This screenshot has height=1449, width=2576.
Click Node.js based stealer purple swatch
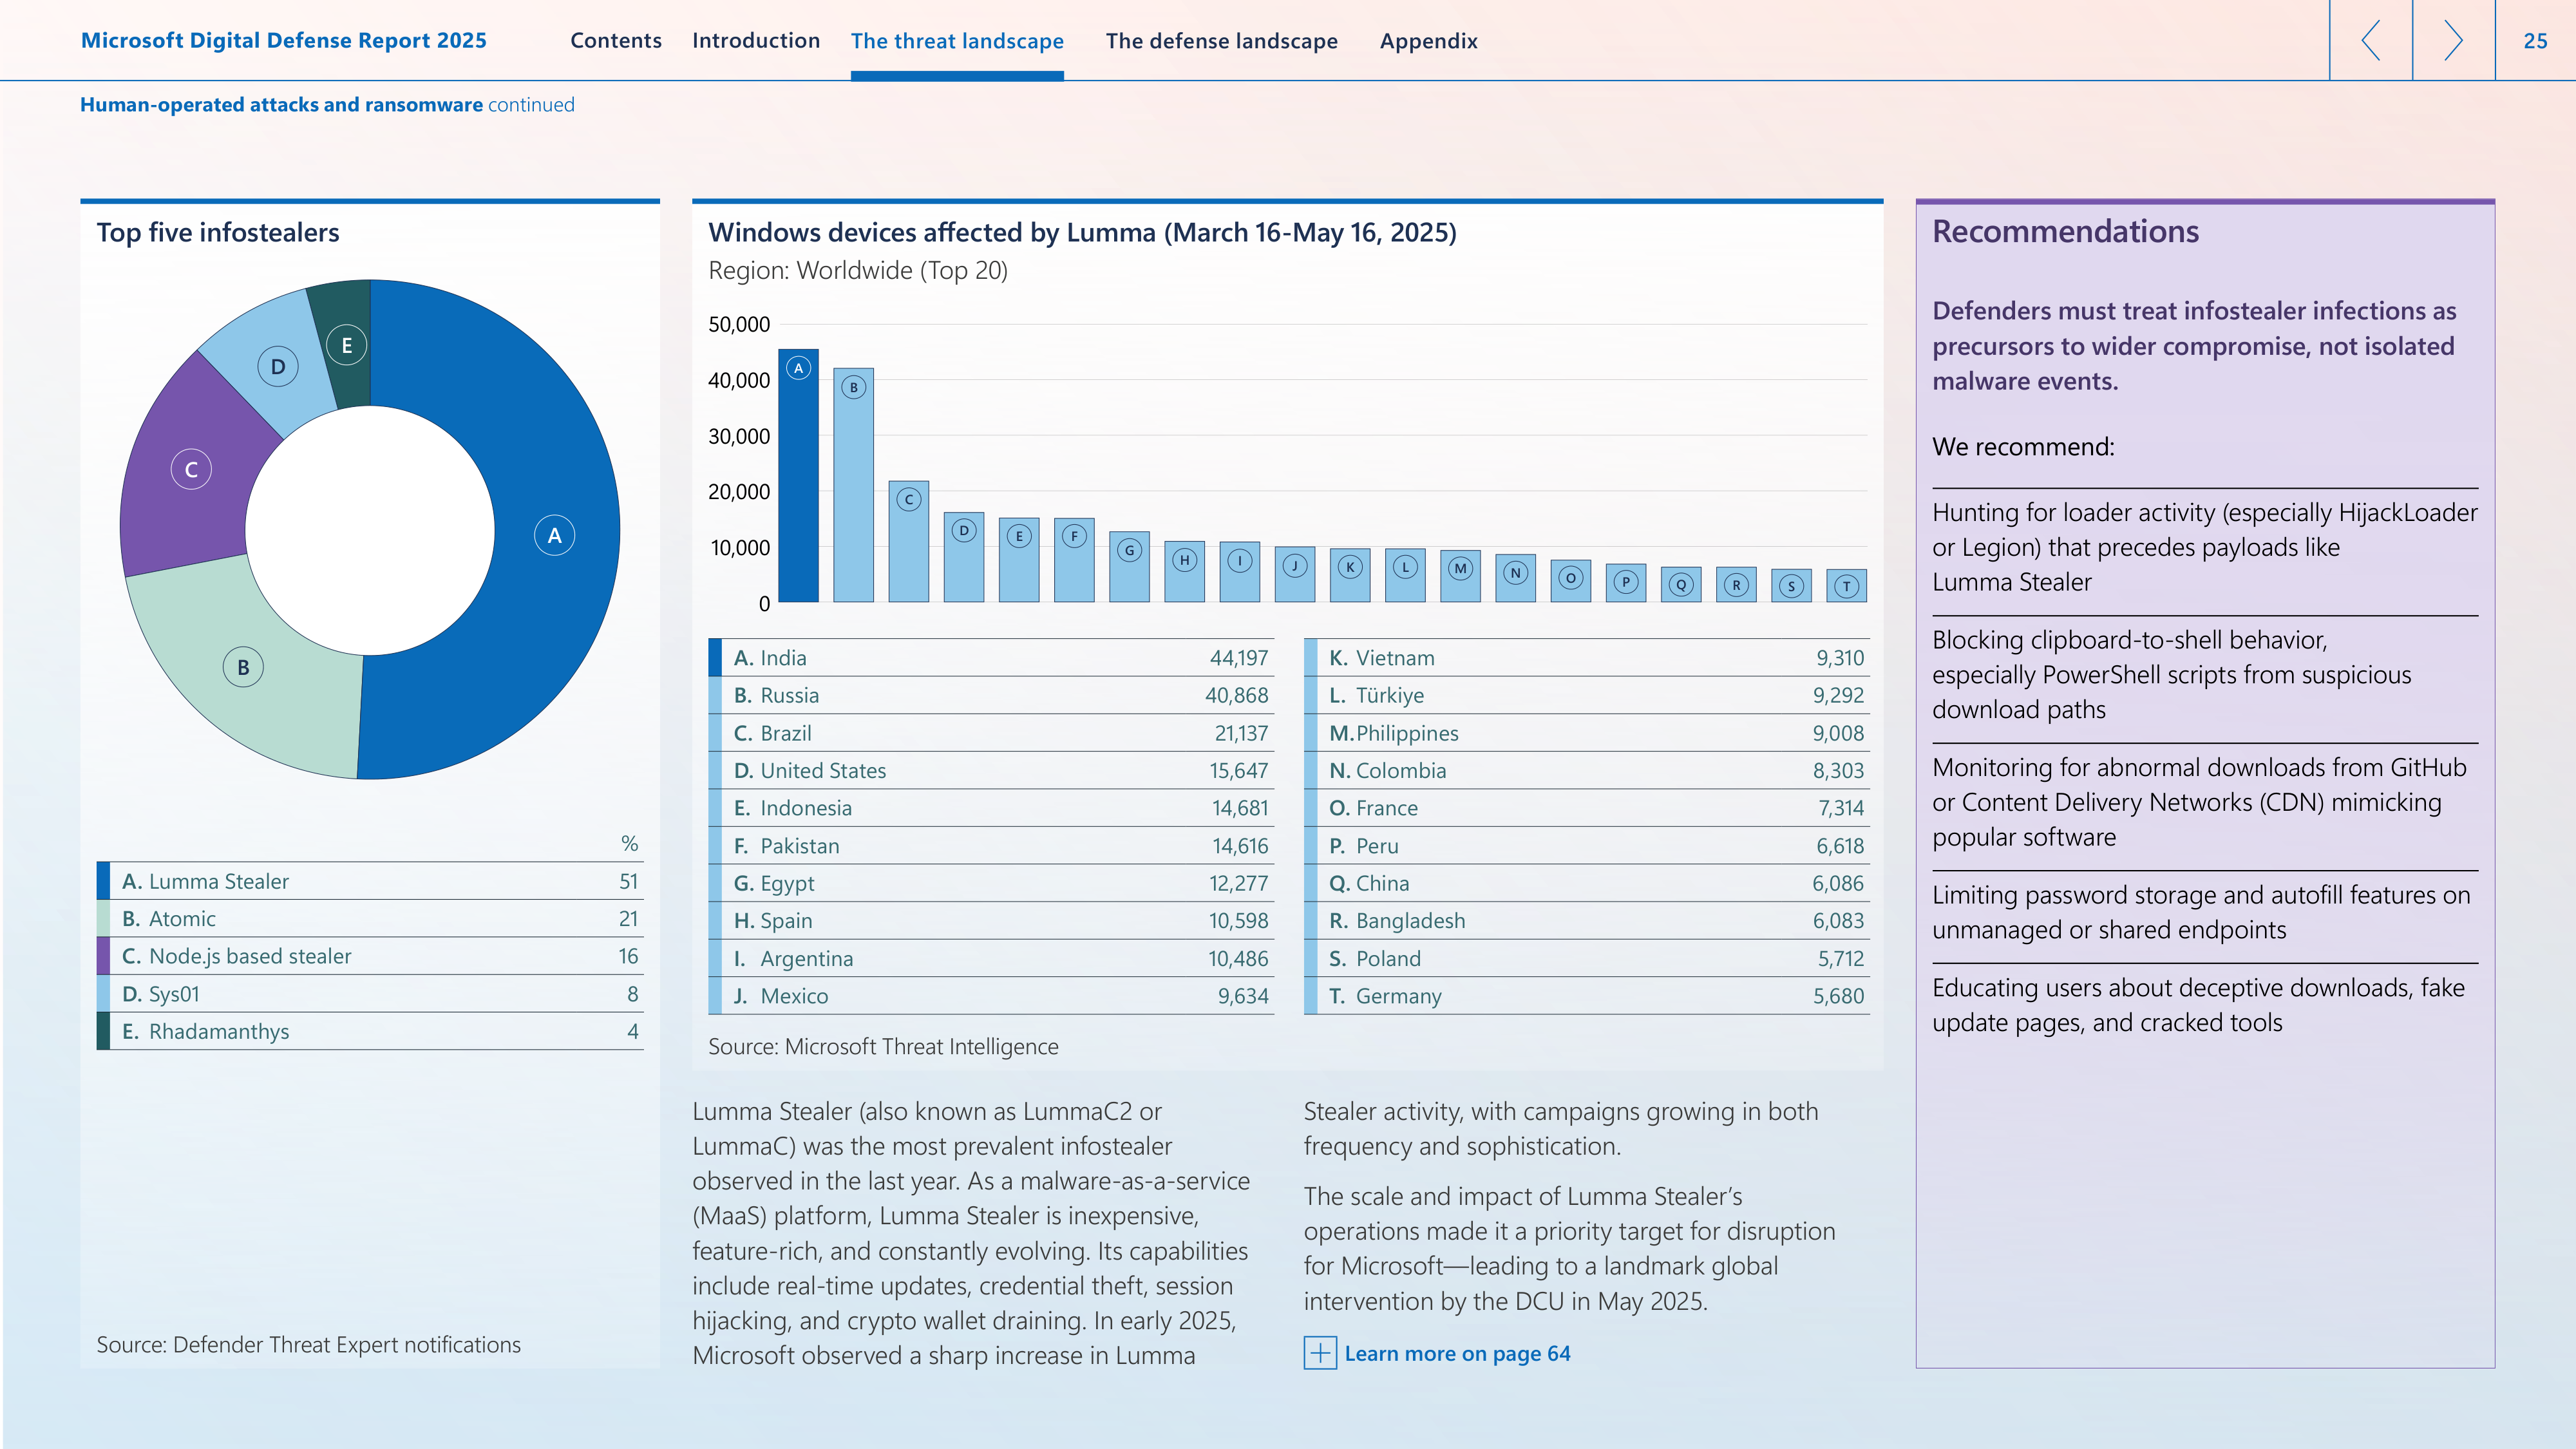click(x=103, y=956)
